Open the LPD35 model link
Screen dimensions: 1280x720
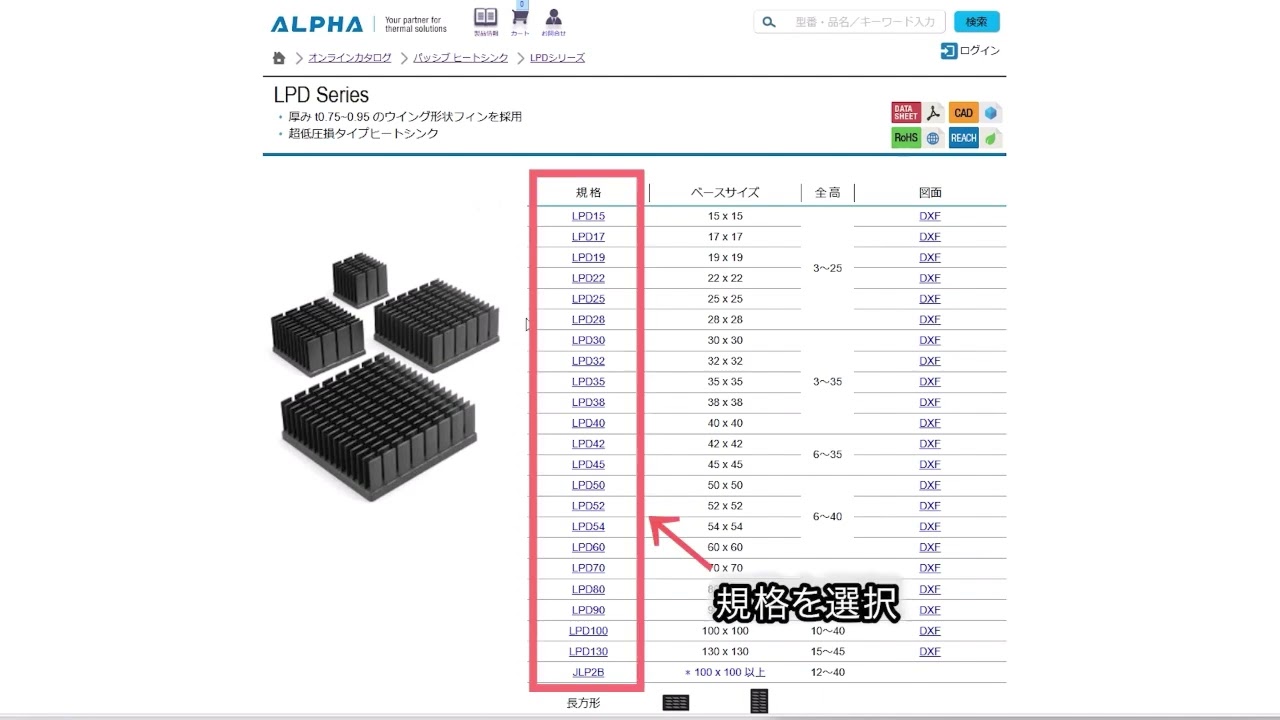(x=588, y=382)
